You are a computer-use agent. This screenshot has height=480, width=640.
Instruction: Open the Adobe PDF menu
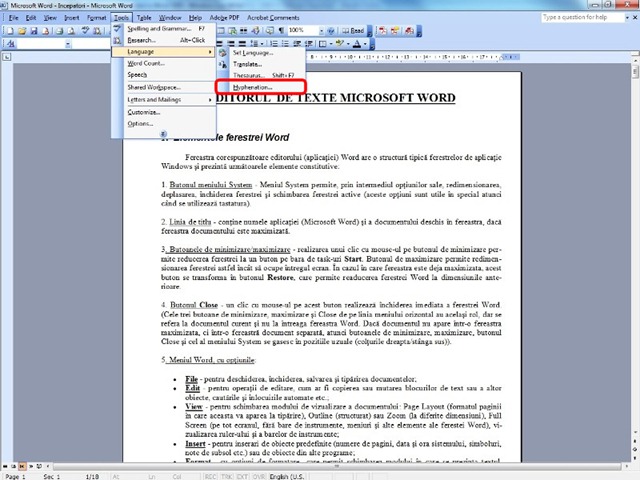click(x=224, y=18)
